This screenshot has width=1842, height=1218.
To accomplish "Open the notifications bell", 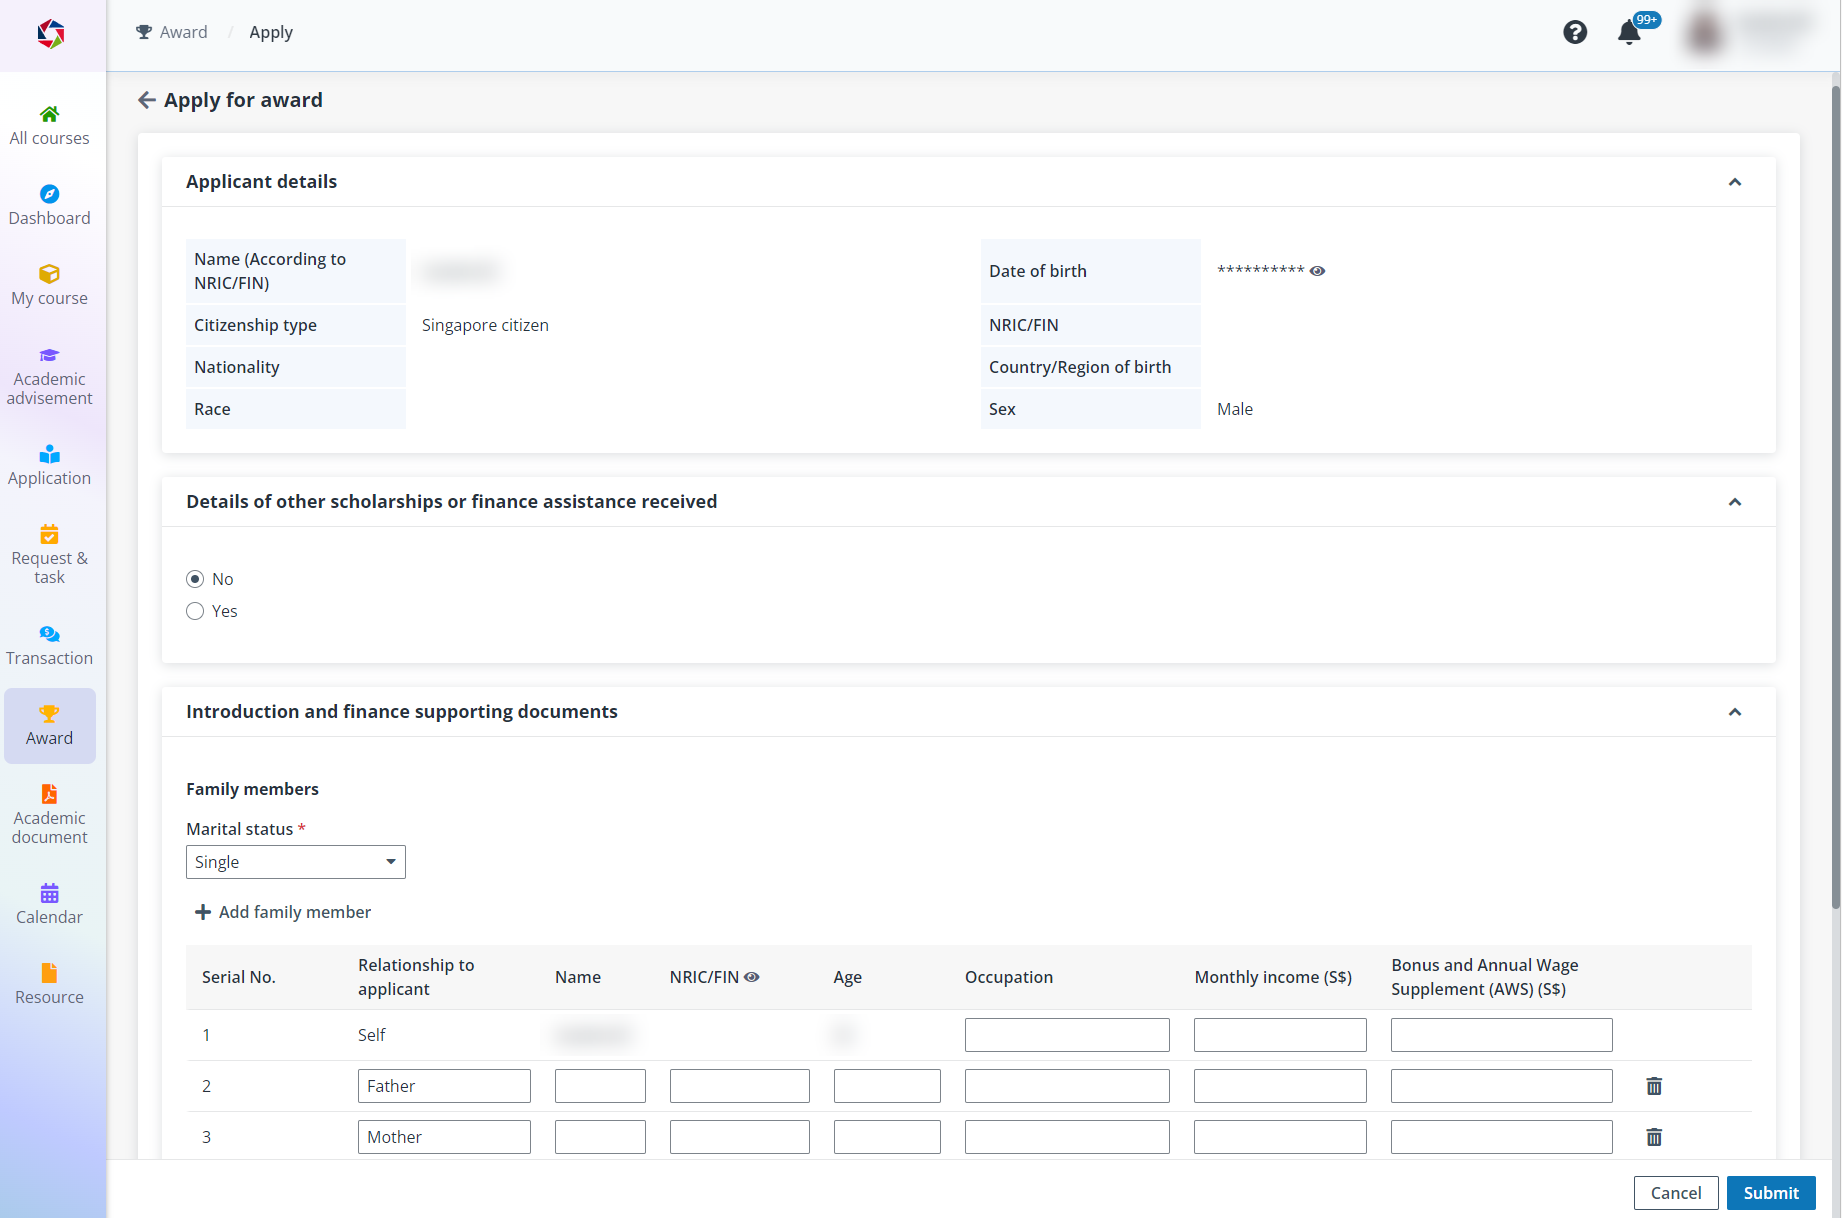I will 1629,33.
